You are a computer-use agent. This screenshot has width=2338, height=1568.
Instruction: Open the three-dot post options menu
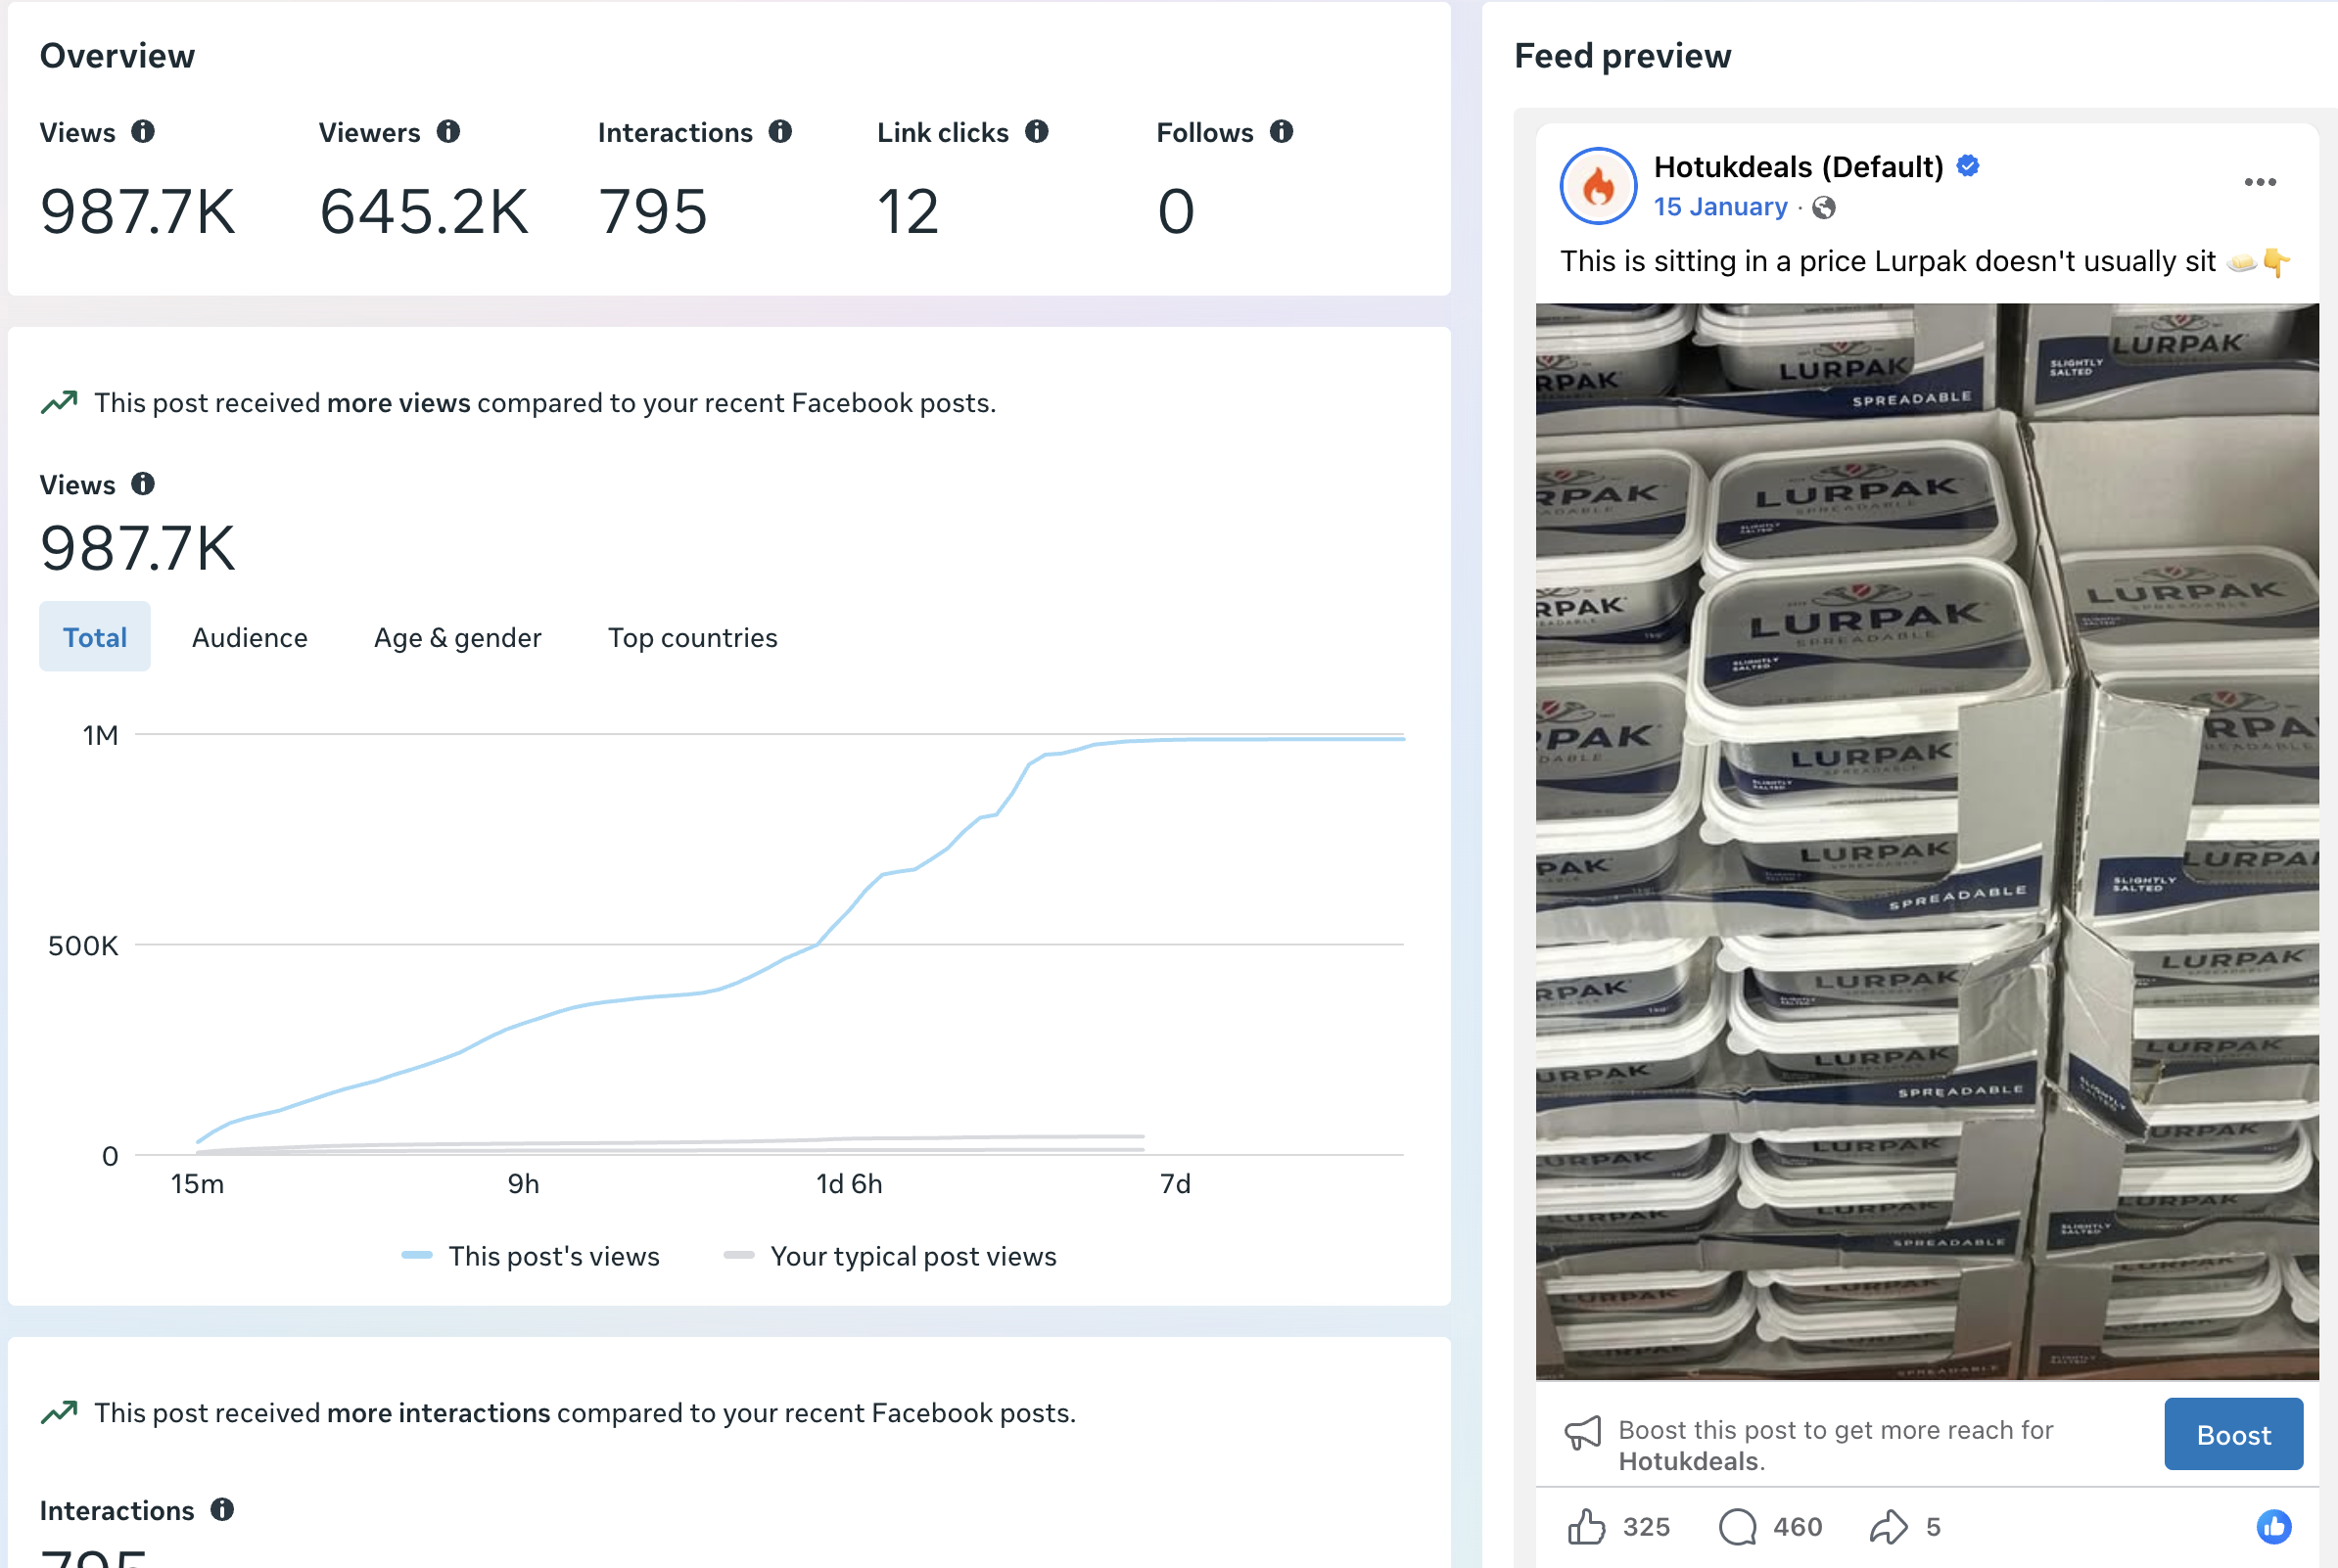pos(2260,182)
